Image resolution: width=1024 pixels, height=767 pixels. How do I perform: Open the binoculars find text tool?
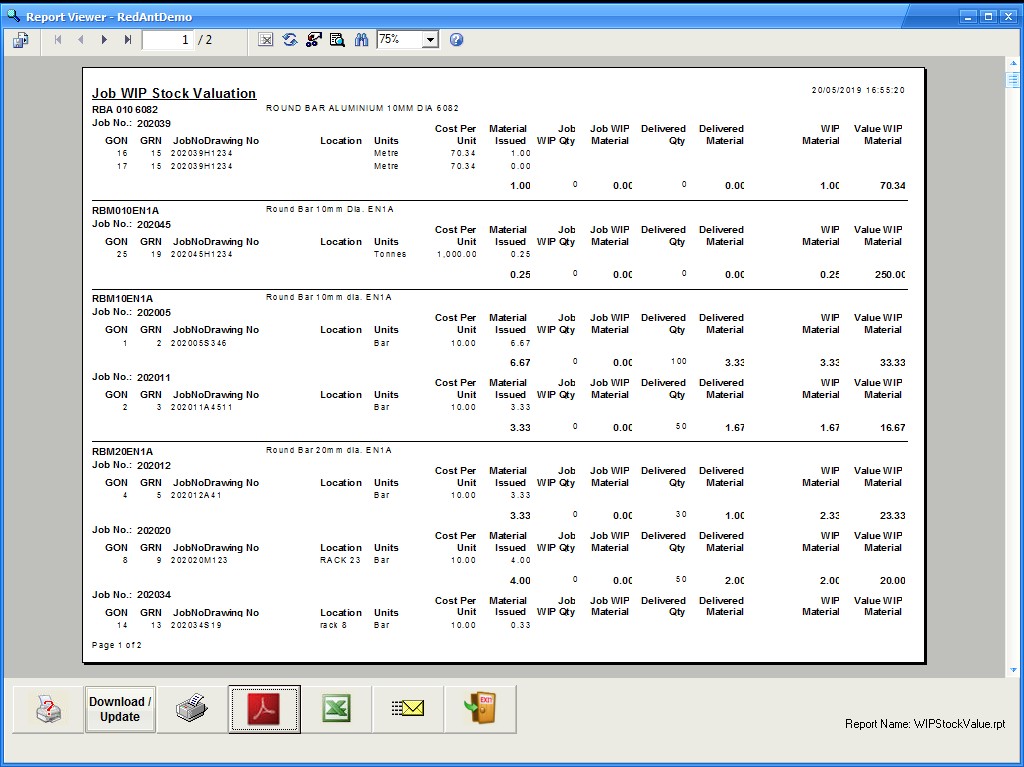tap(361, 40)
